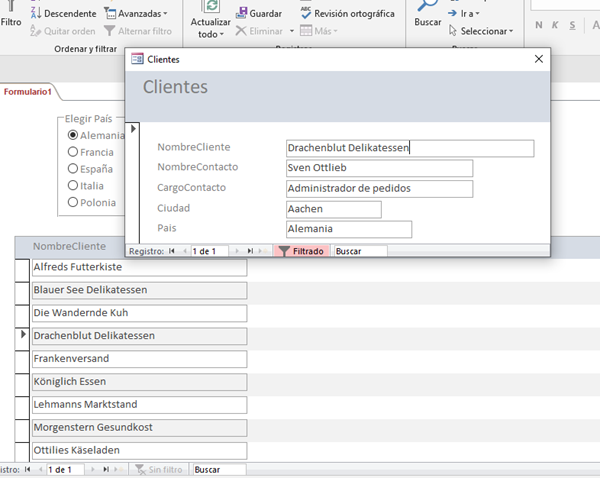The height and width of the screenshot is (478, 600).
Task: Open the Ir a dropdown menu
Action: [x=467, y=14]
